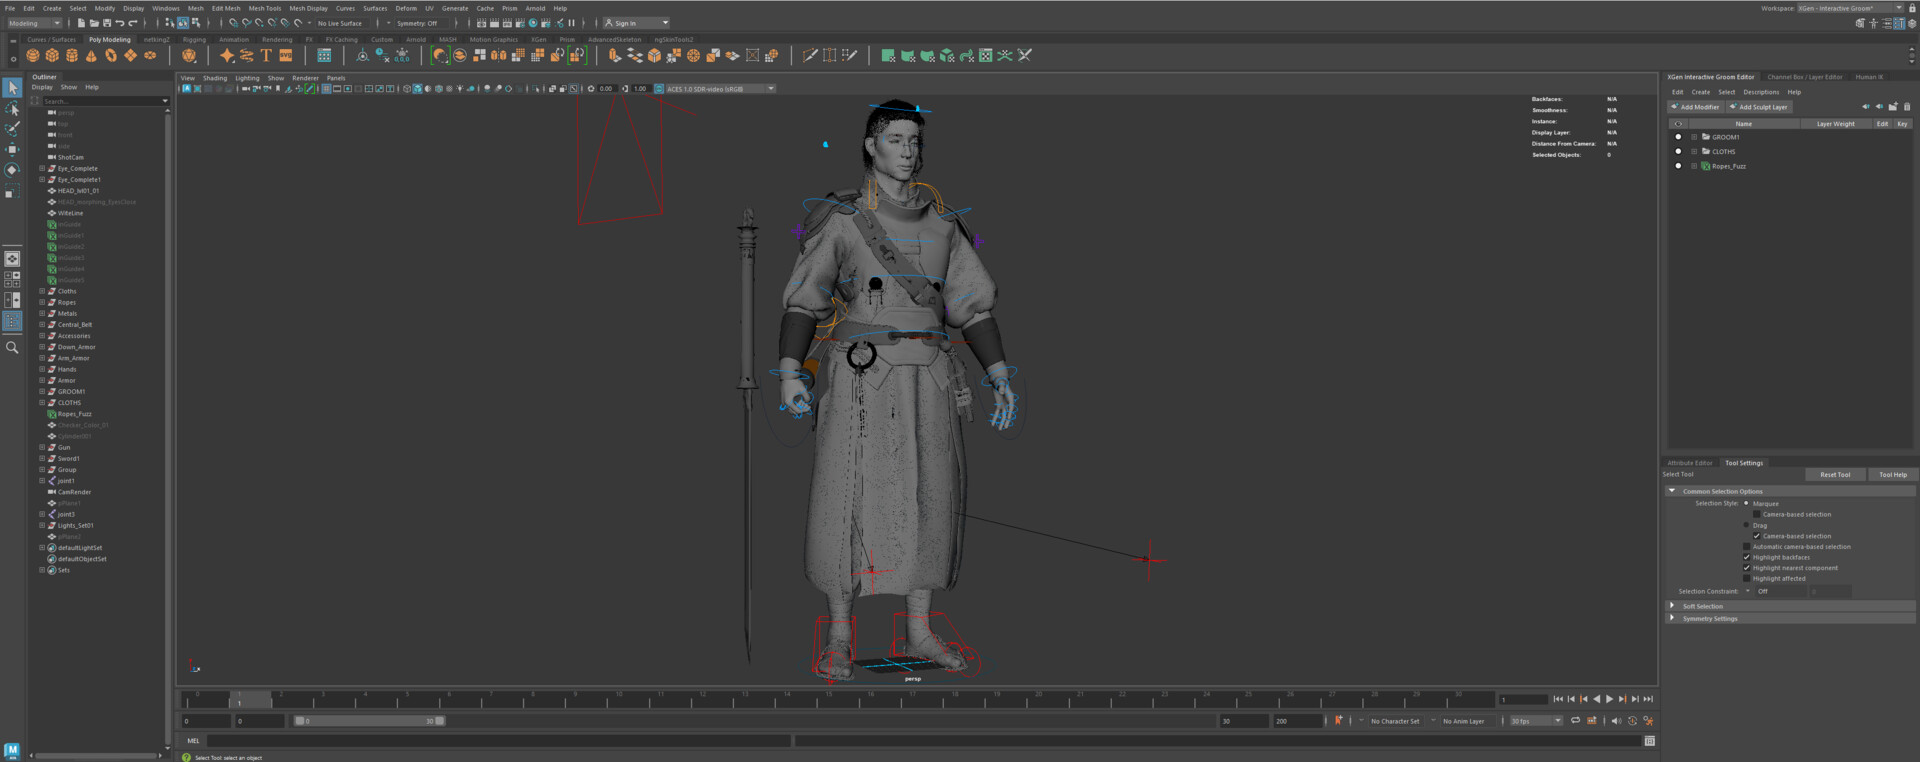
Task: Click the save scene icon
Action: click(107, 23)
